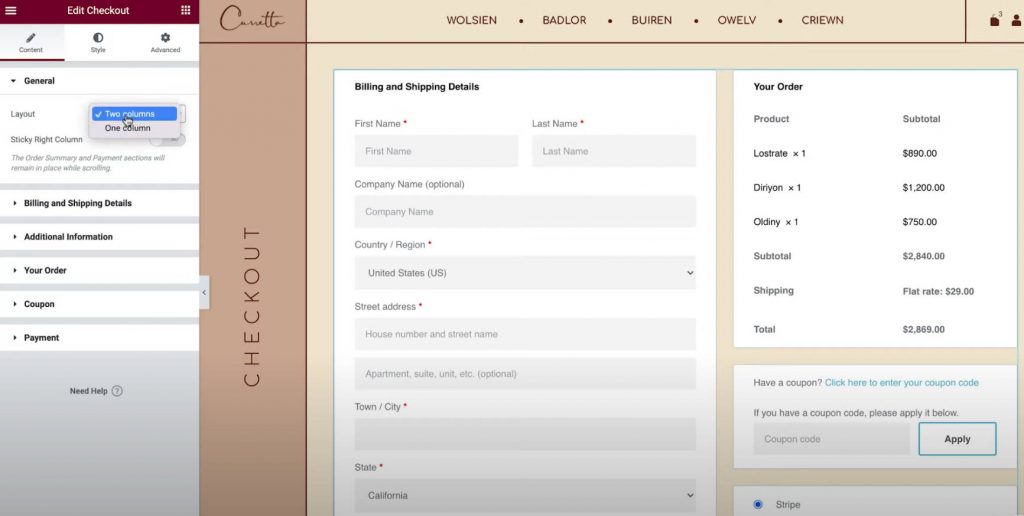Open the Elementor hamburger menu
Screen dimensions: 1024x516
click(x=11, y=10)
